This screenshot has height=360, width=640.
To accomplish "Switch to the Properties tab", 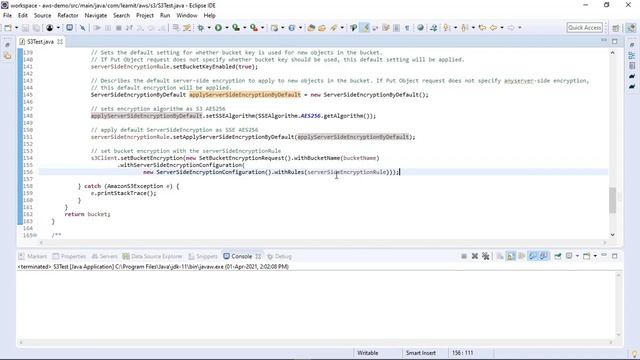I will click(x=69, y=256).
